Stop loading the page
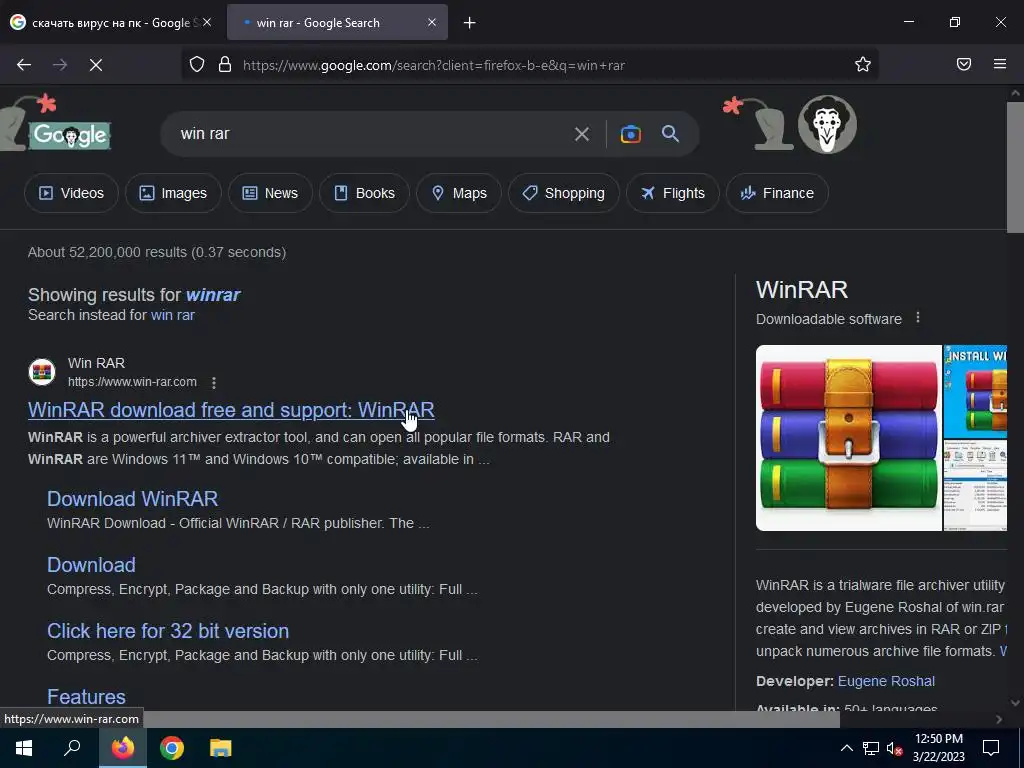 click(96, 65)
